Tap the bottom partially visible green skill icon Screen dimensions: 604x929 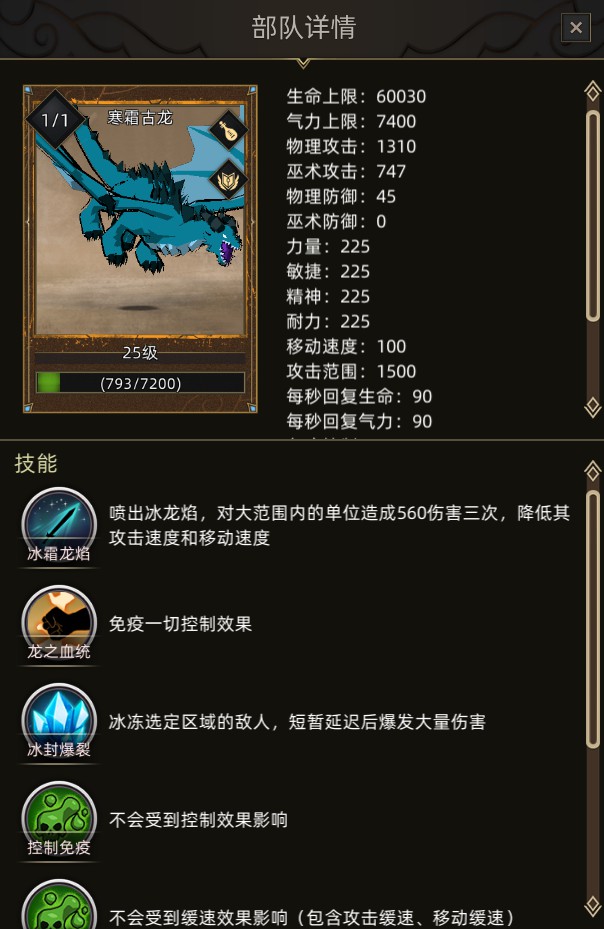[x=59, y=905]
